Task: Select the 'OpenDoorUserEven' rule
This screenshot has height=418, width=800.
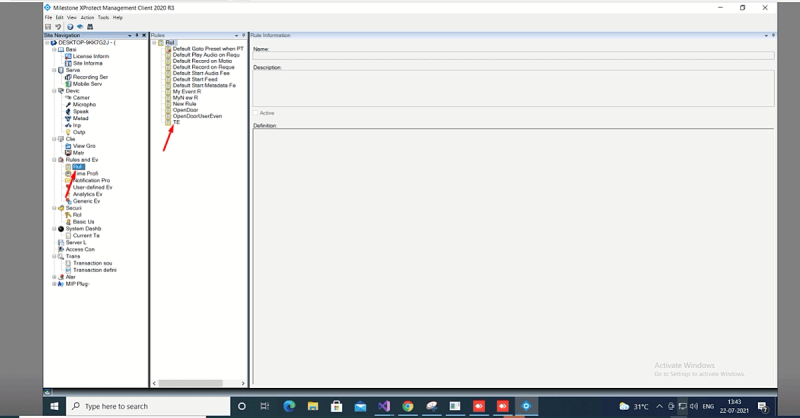Action: (197, 116)
